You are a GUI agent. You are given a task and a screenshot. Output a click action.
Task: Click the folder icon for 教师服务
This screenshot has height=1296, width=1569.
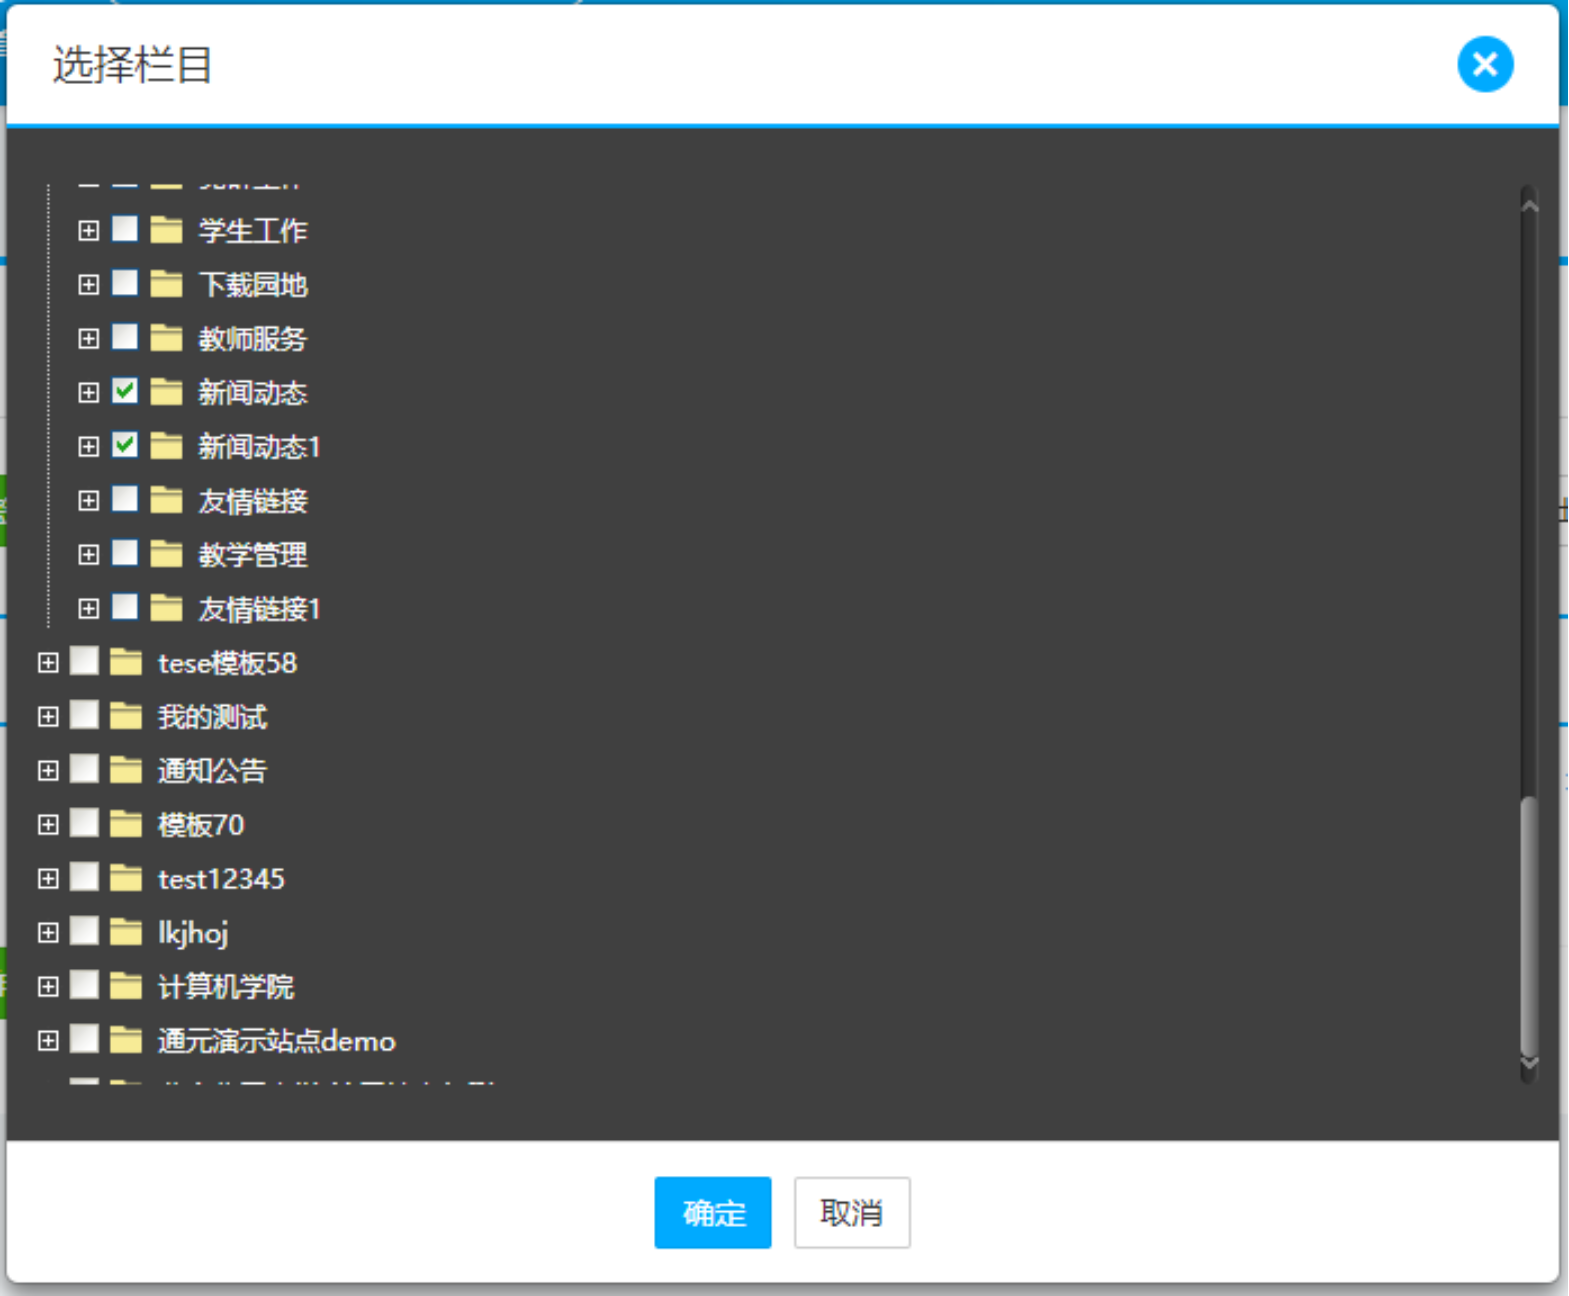[x=166, y=338]
